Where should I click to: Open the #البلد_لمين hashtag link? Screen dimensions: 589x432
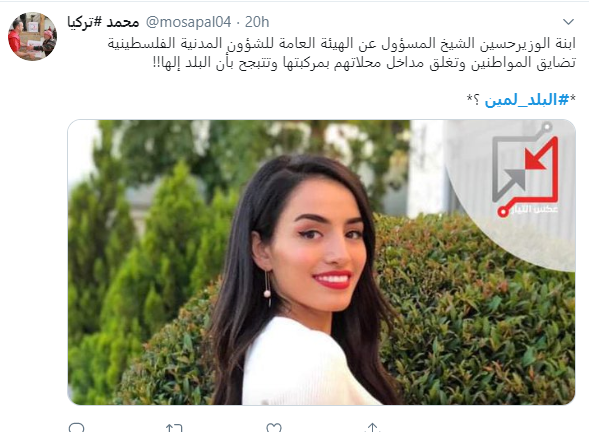(527, 100)
